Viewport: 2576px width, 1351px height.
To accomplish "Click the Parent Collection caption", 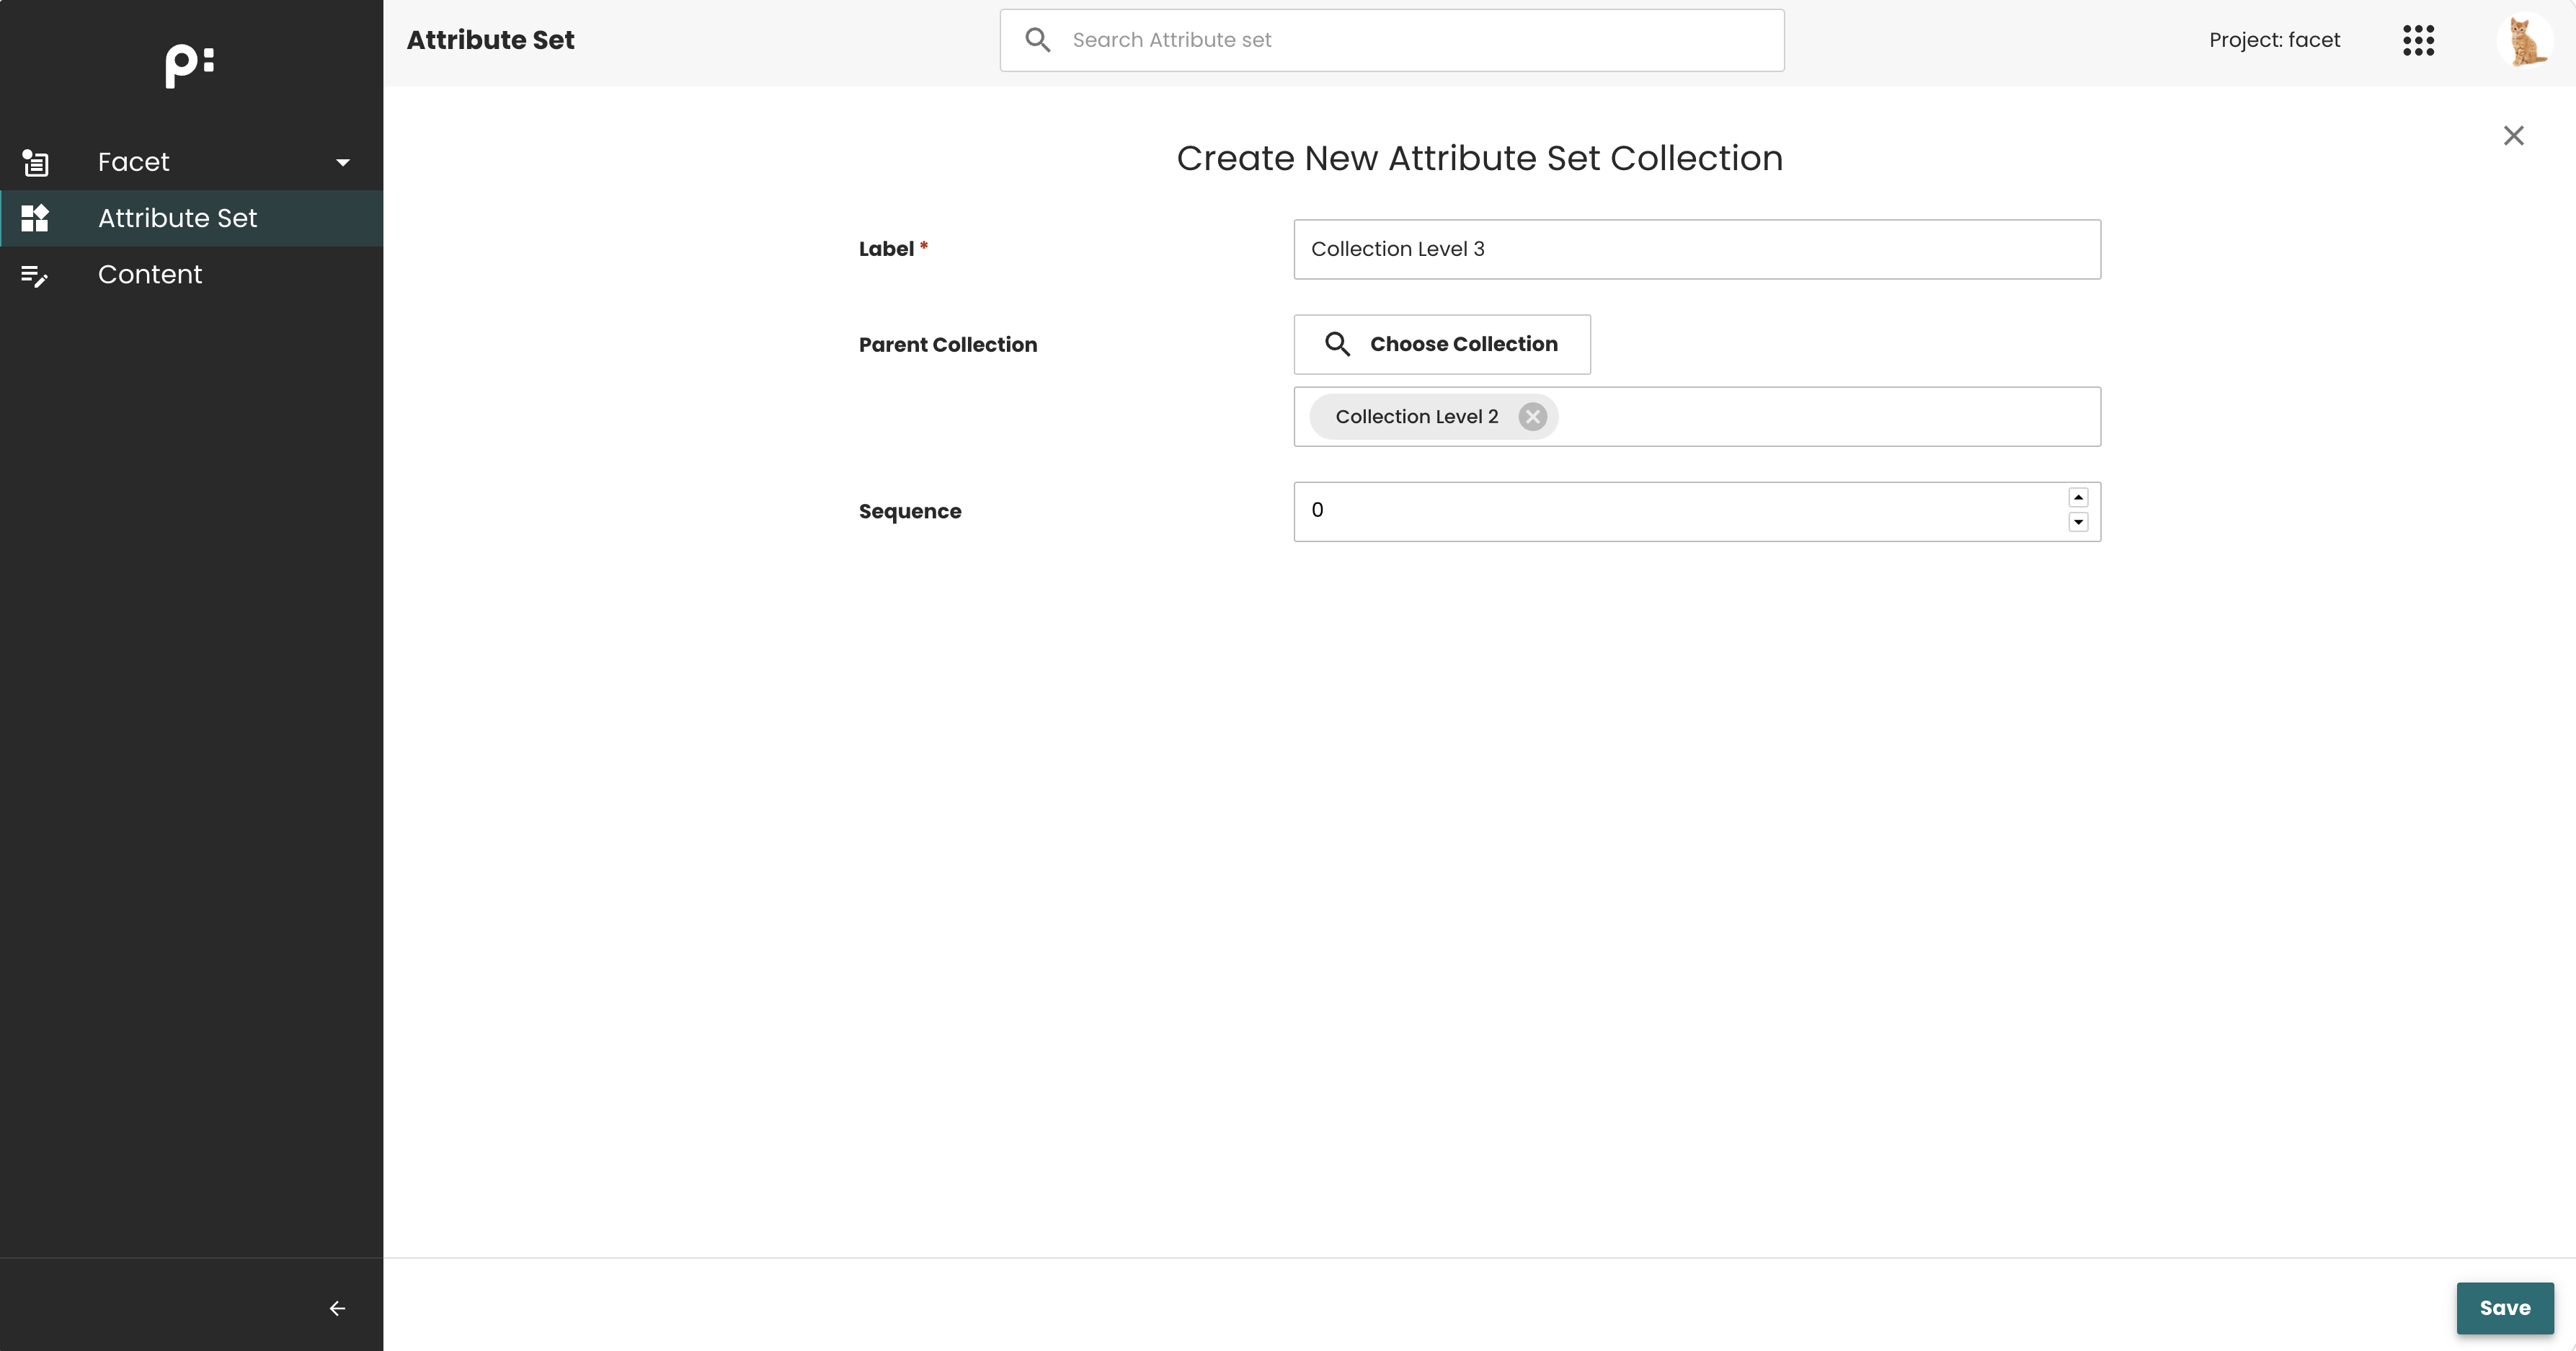I will pyautogui.click(x=948, y=345).
